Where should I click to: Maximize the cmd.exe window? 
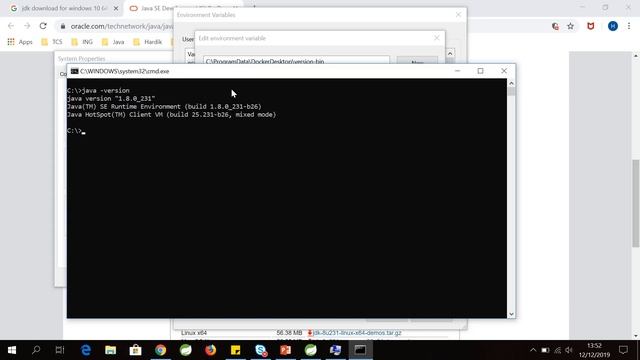(x=480, y=71)
